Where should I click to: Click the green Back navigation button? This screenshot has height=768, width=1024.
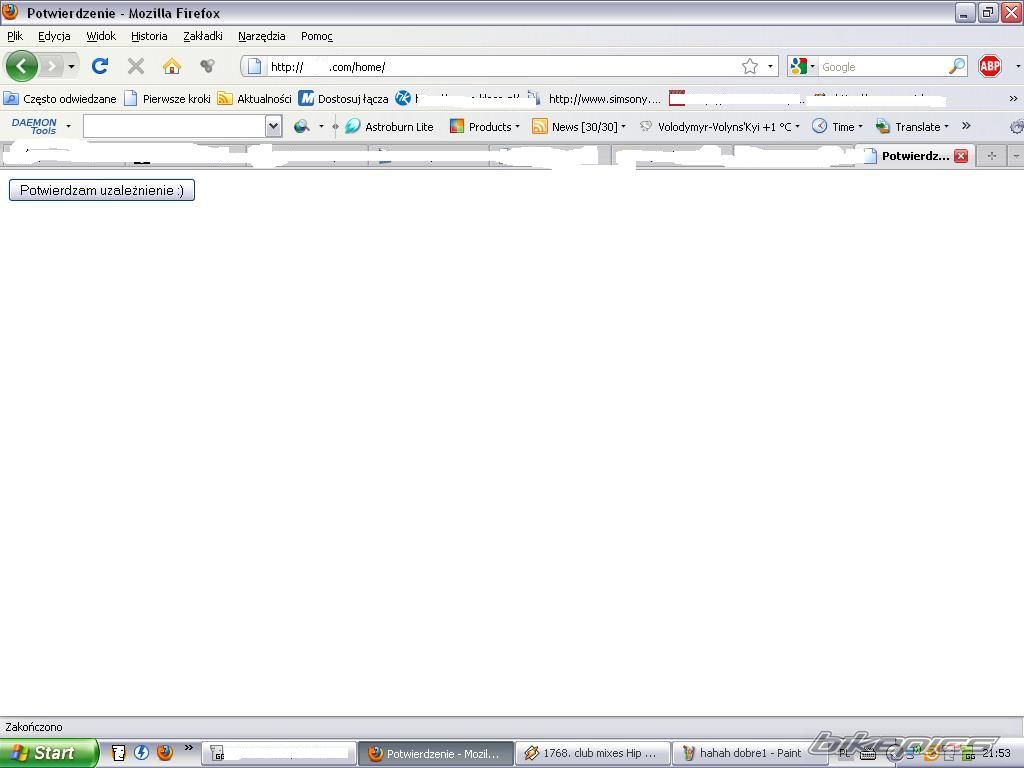[22, 66]
